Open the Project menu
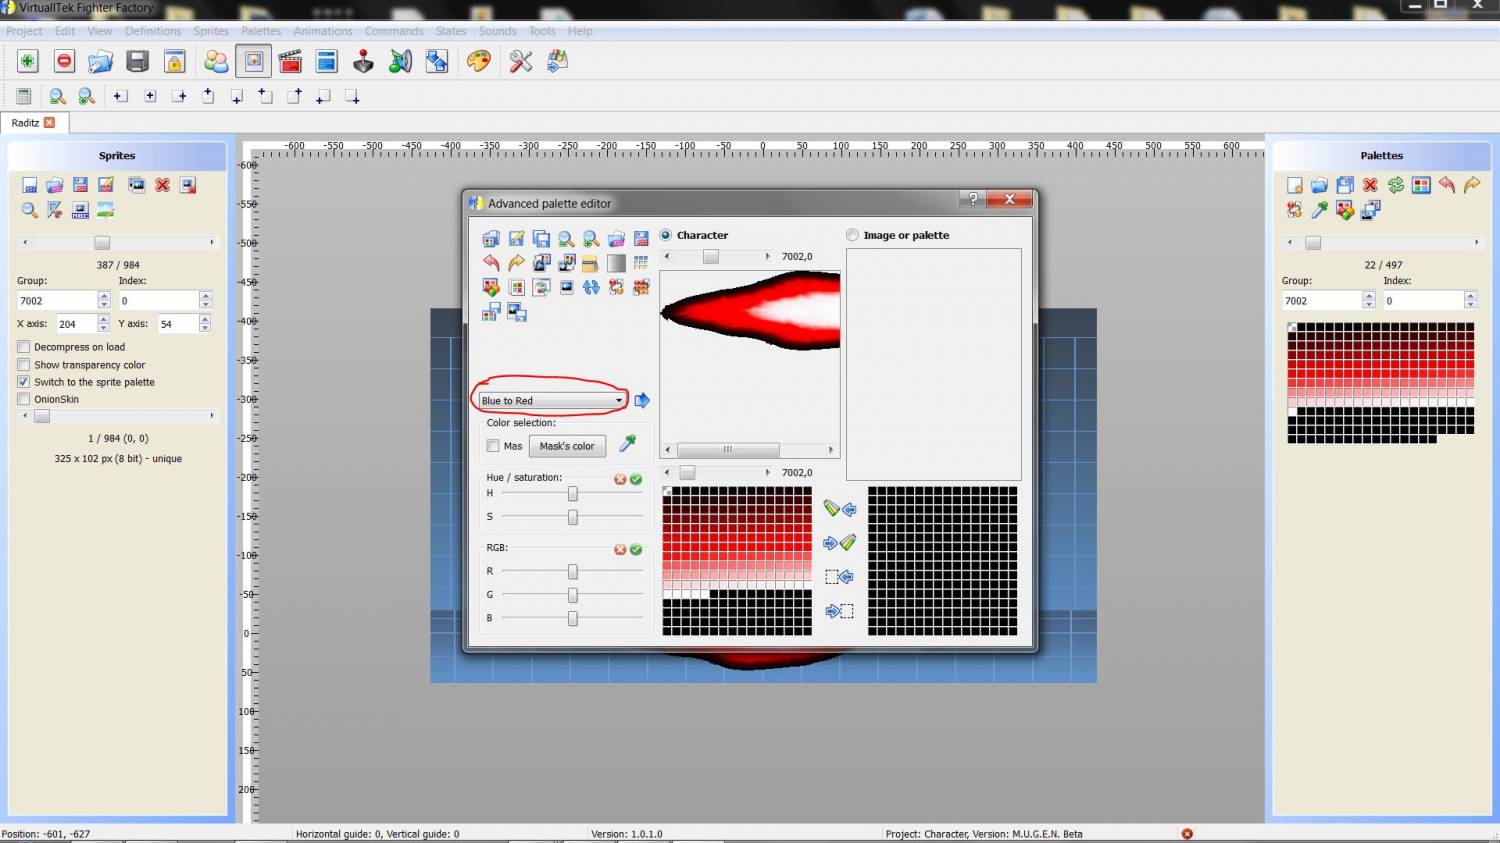The image size is (1500, 843). 24,31
